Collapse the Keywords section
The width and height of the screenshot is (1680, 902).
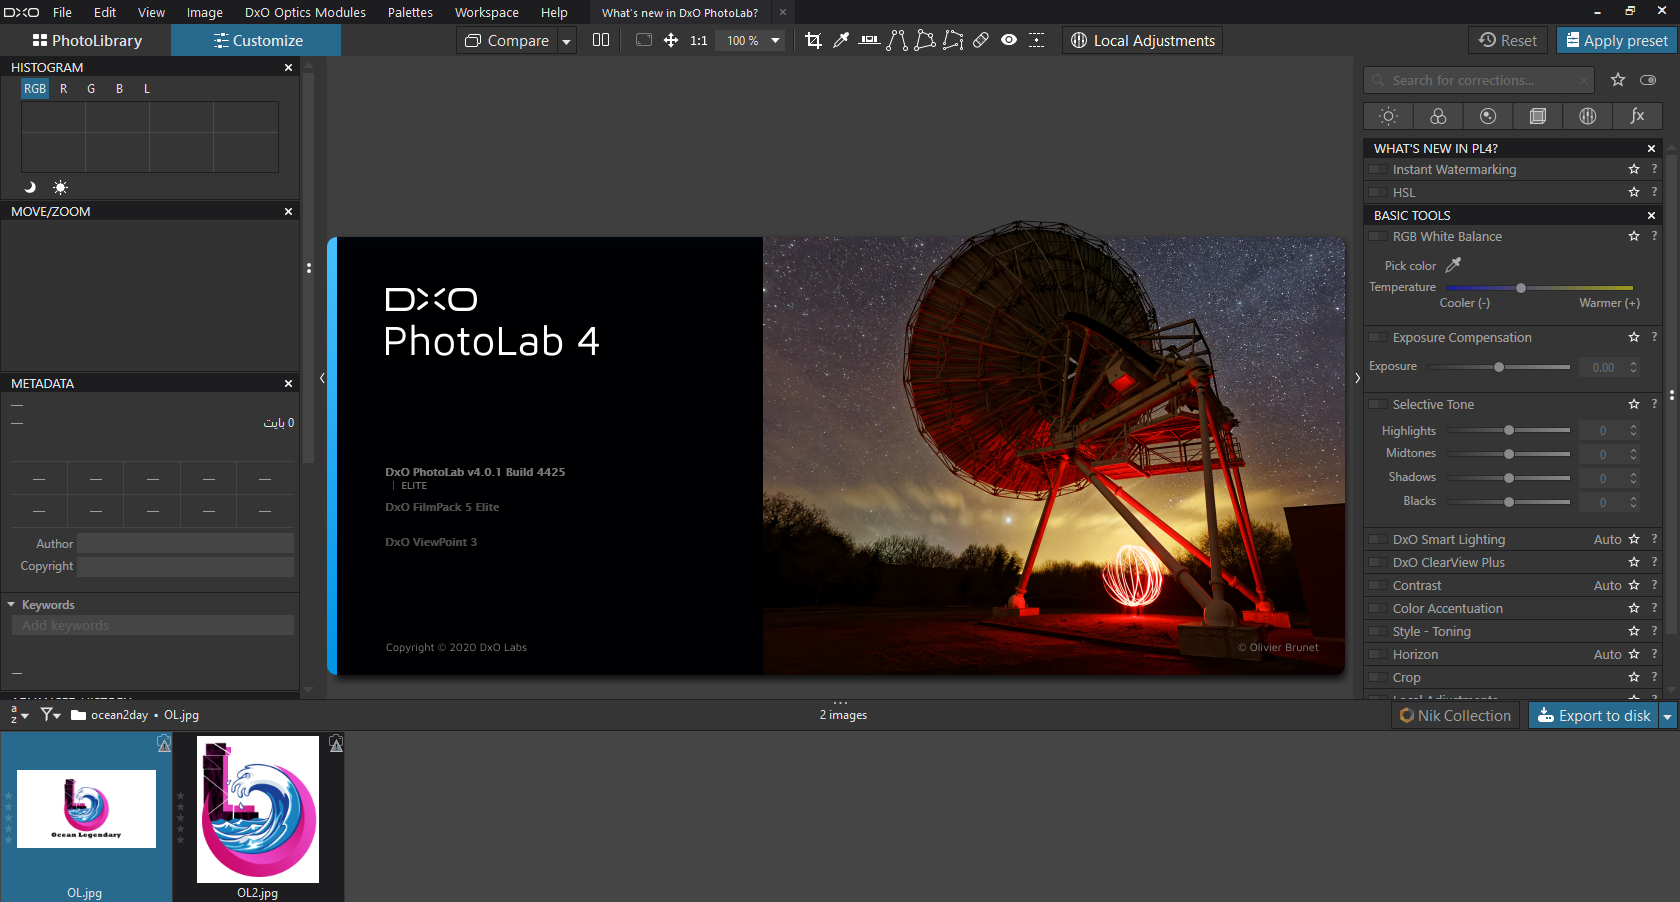(x=11, y=604)
